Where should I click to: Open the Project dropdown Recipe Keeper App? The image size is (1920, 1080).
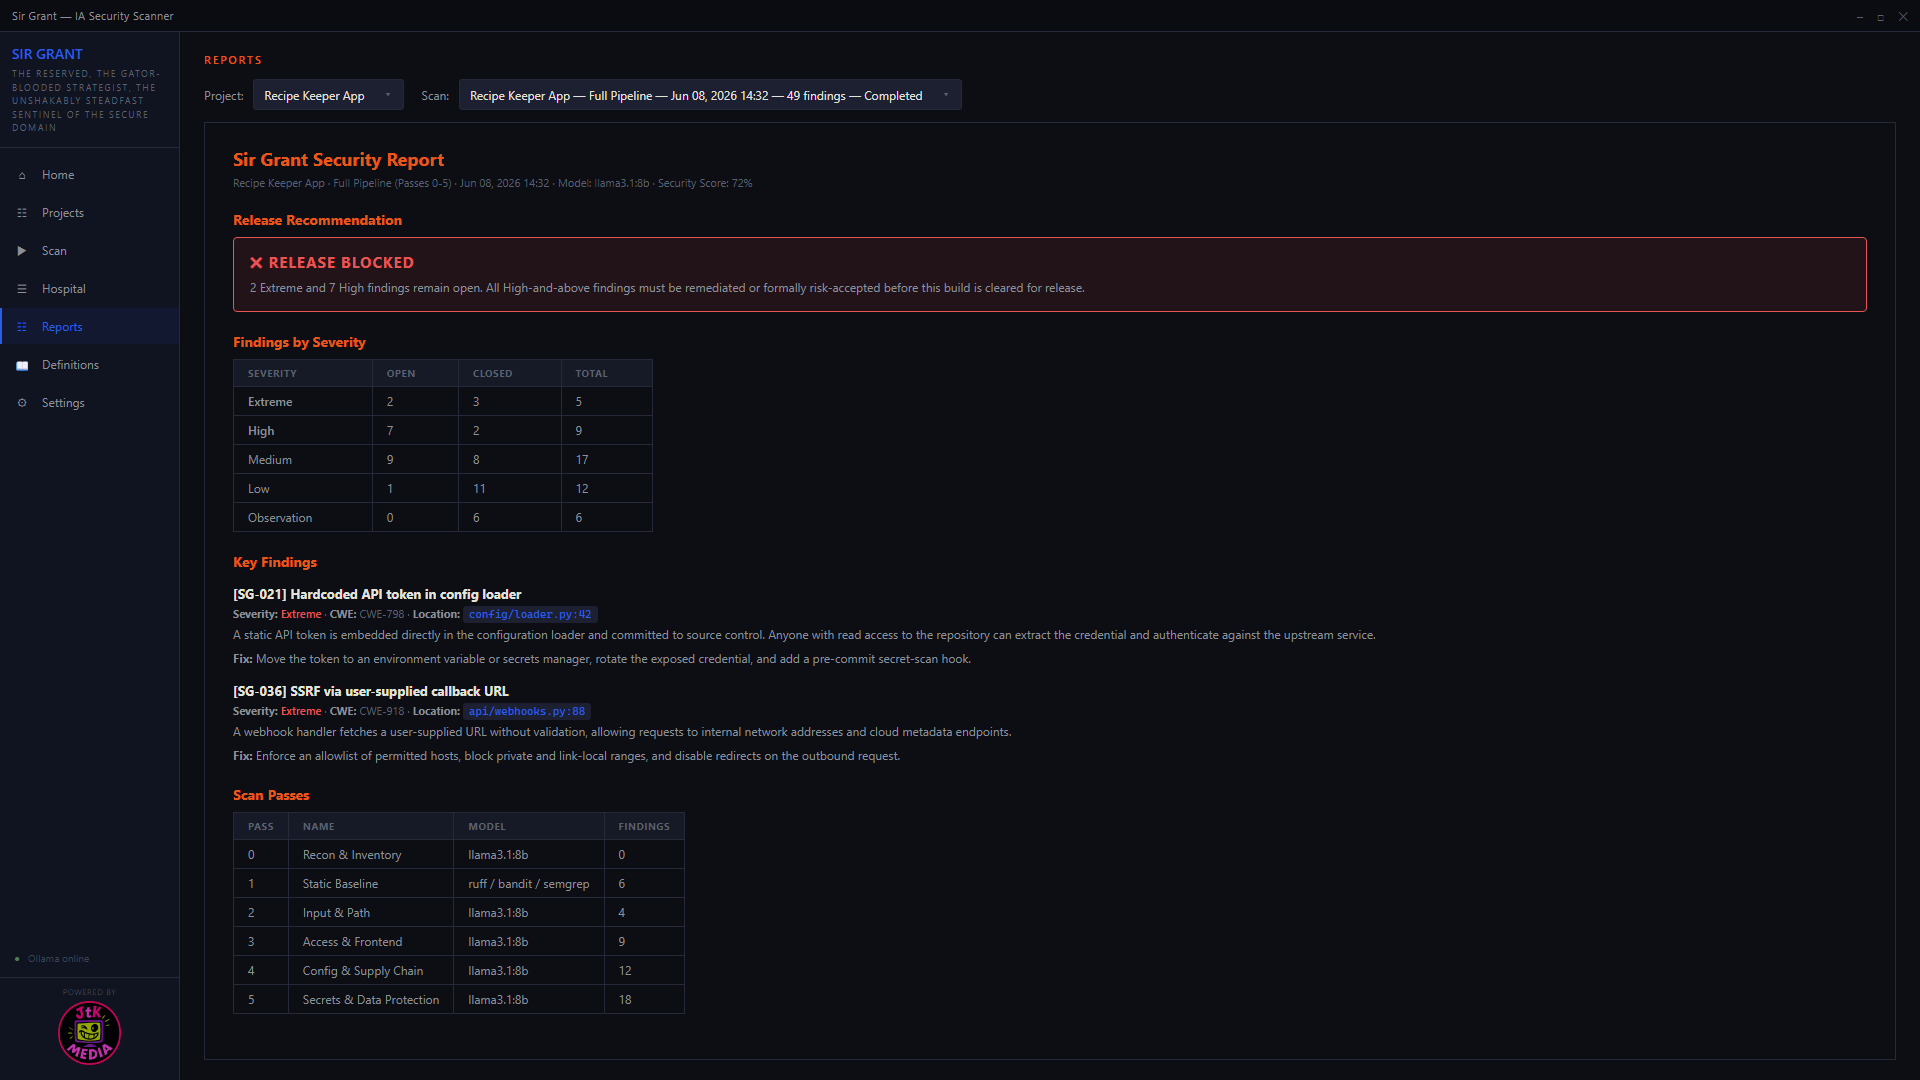328,95
